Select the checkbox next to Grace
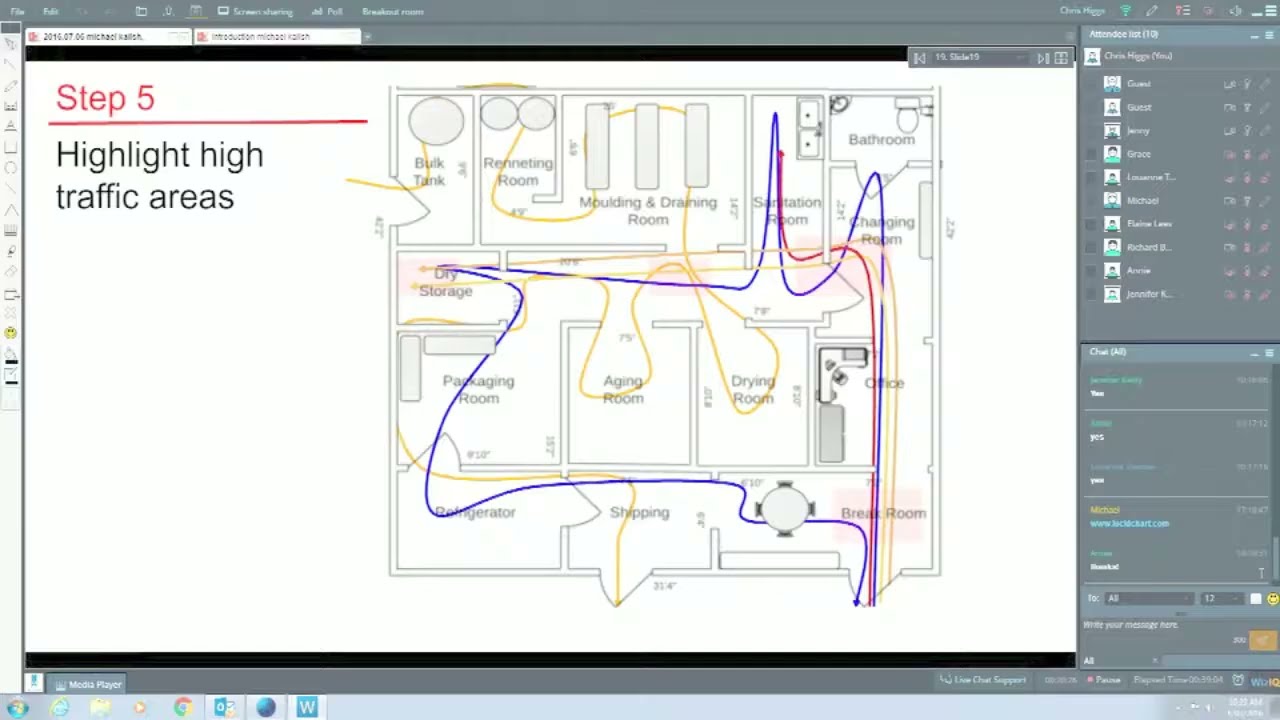Viewport: 1280px width, 720px height. coord(1091,154)
